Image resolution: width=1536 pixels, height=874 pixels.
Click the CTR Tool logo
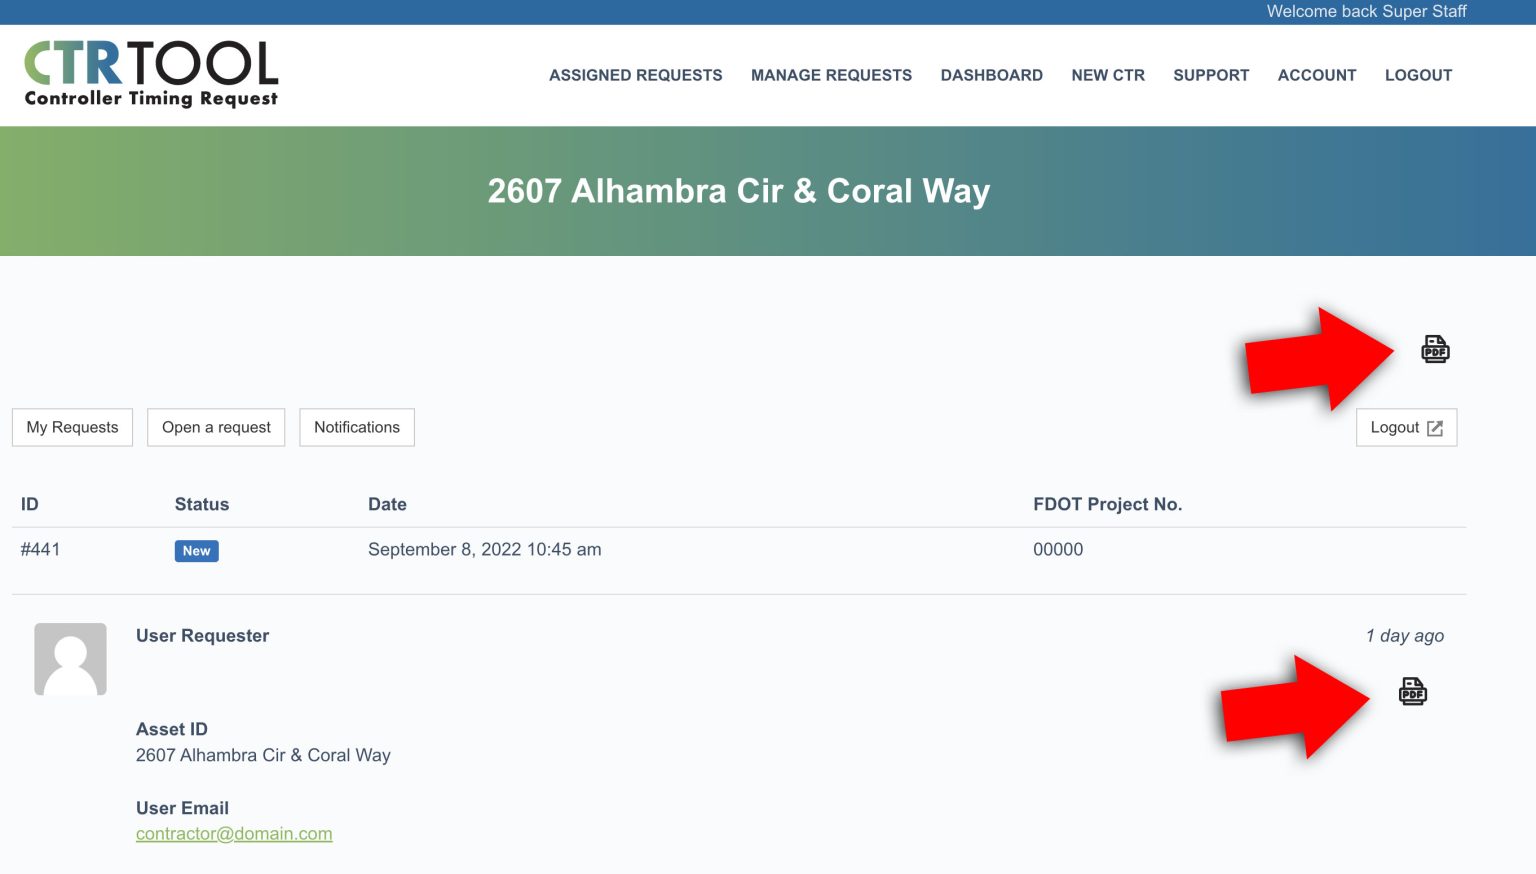tap(150, 75)
